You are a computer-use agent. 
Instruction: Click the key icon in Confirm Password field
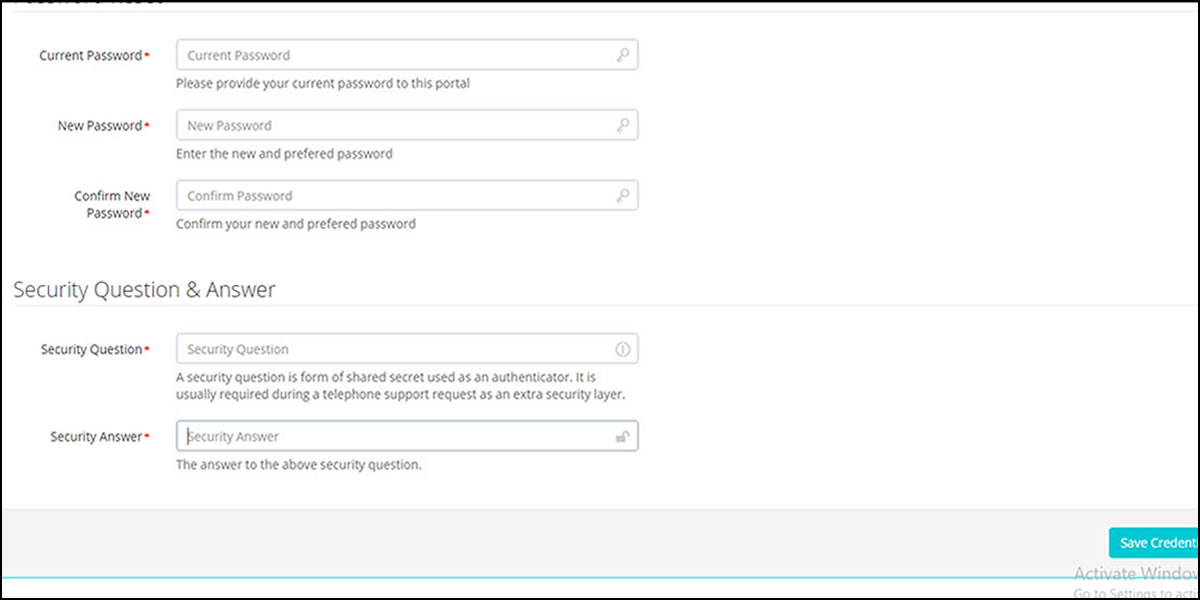(622, 196)
